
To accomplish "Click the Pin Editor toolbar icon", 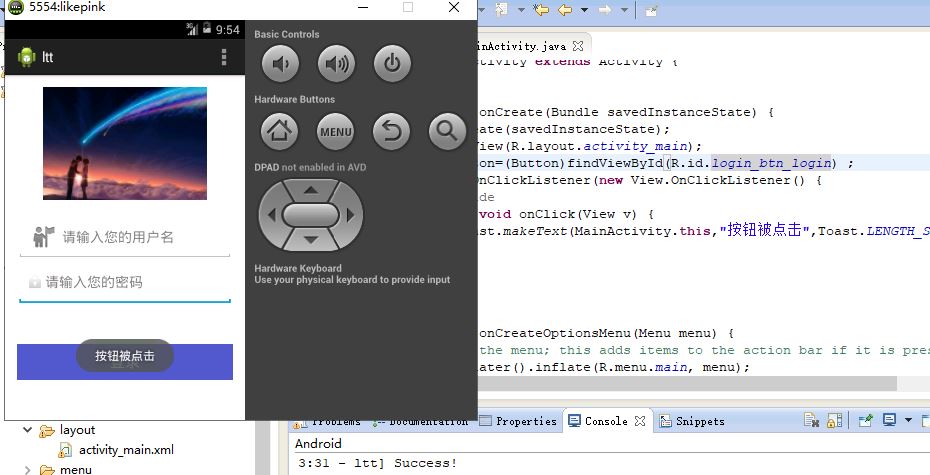I will point(651,10).
